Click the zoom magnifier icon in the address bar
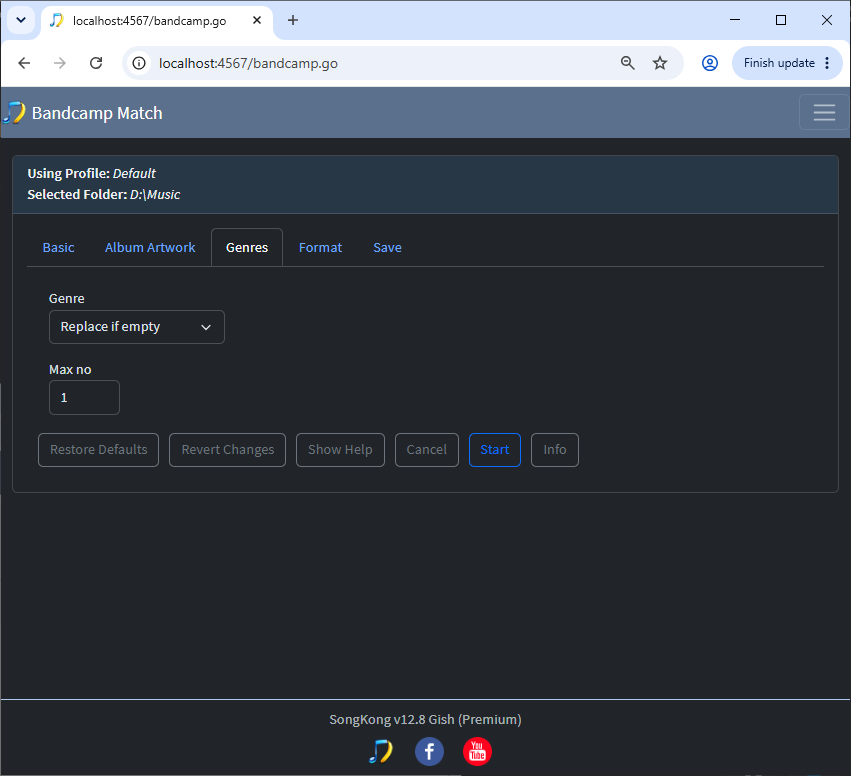Screen dimensions: 851x776 coord(627,63)
